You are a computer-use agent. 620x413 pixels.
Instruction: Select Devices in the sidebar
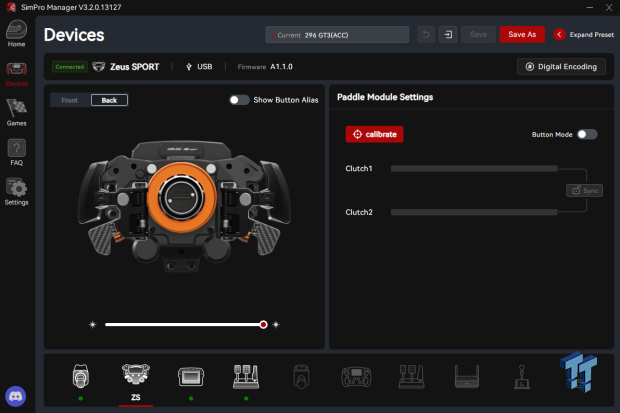click(x=16, y=74)
